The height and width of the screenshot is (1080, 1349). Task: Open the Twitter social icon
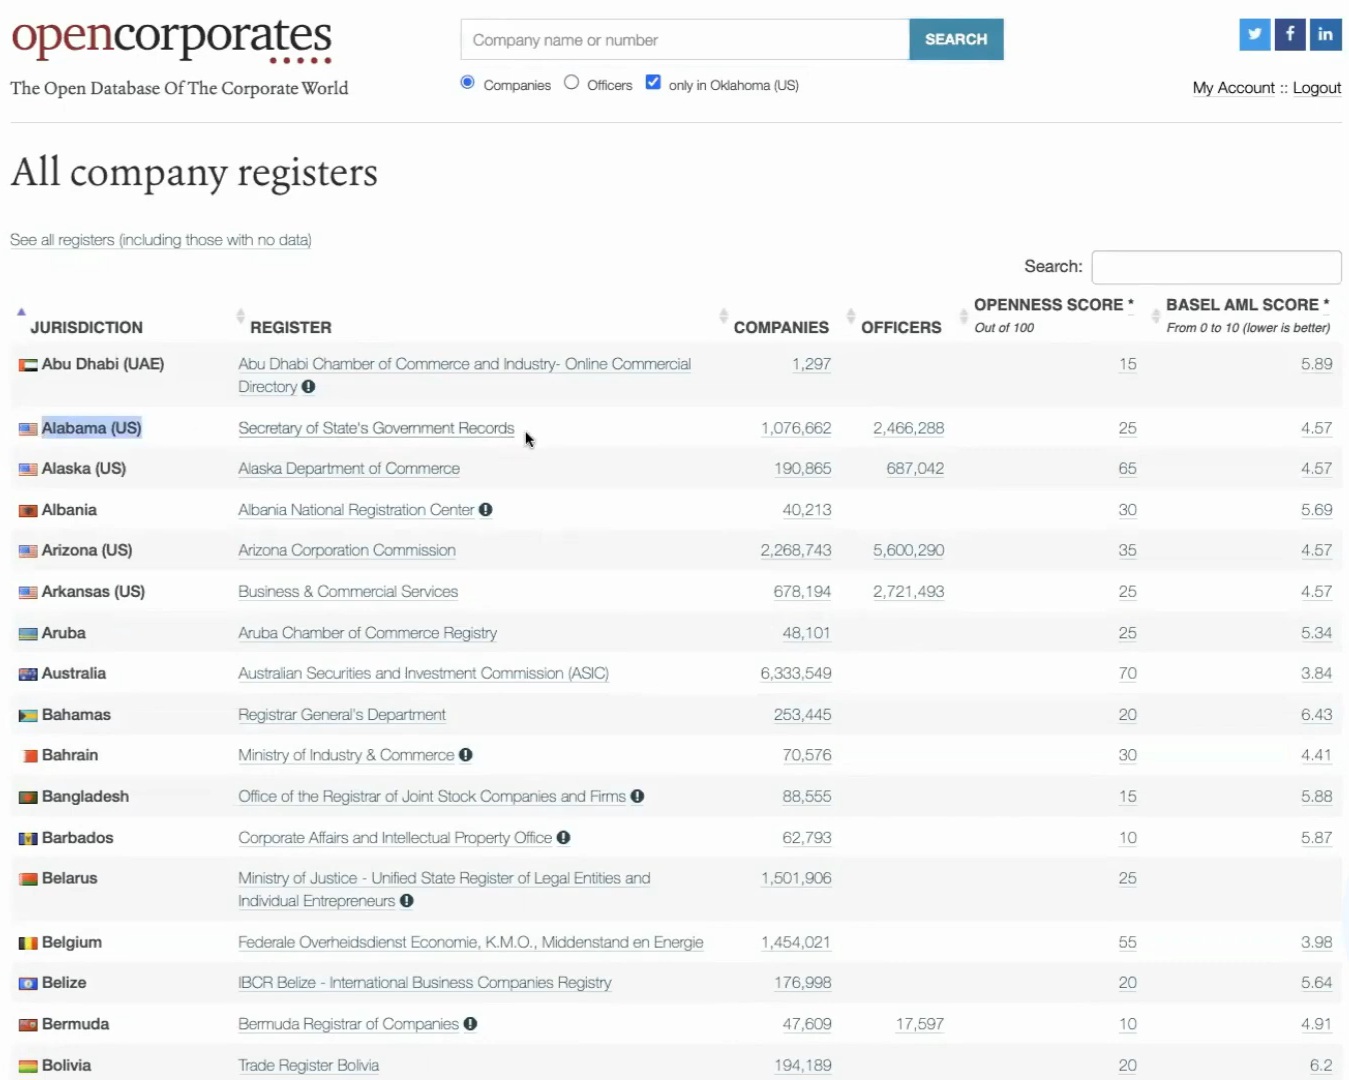1254,34
